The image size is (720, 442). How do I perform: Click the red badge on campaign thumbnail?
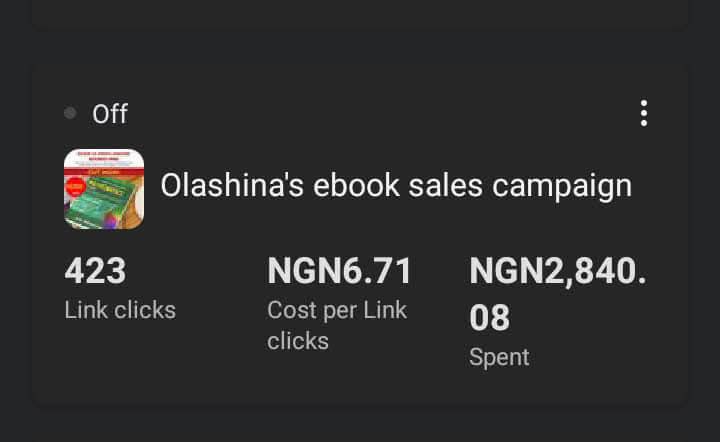tap(73, 187)
